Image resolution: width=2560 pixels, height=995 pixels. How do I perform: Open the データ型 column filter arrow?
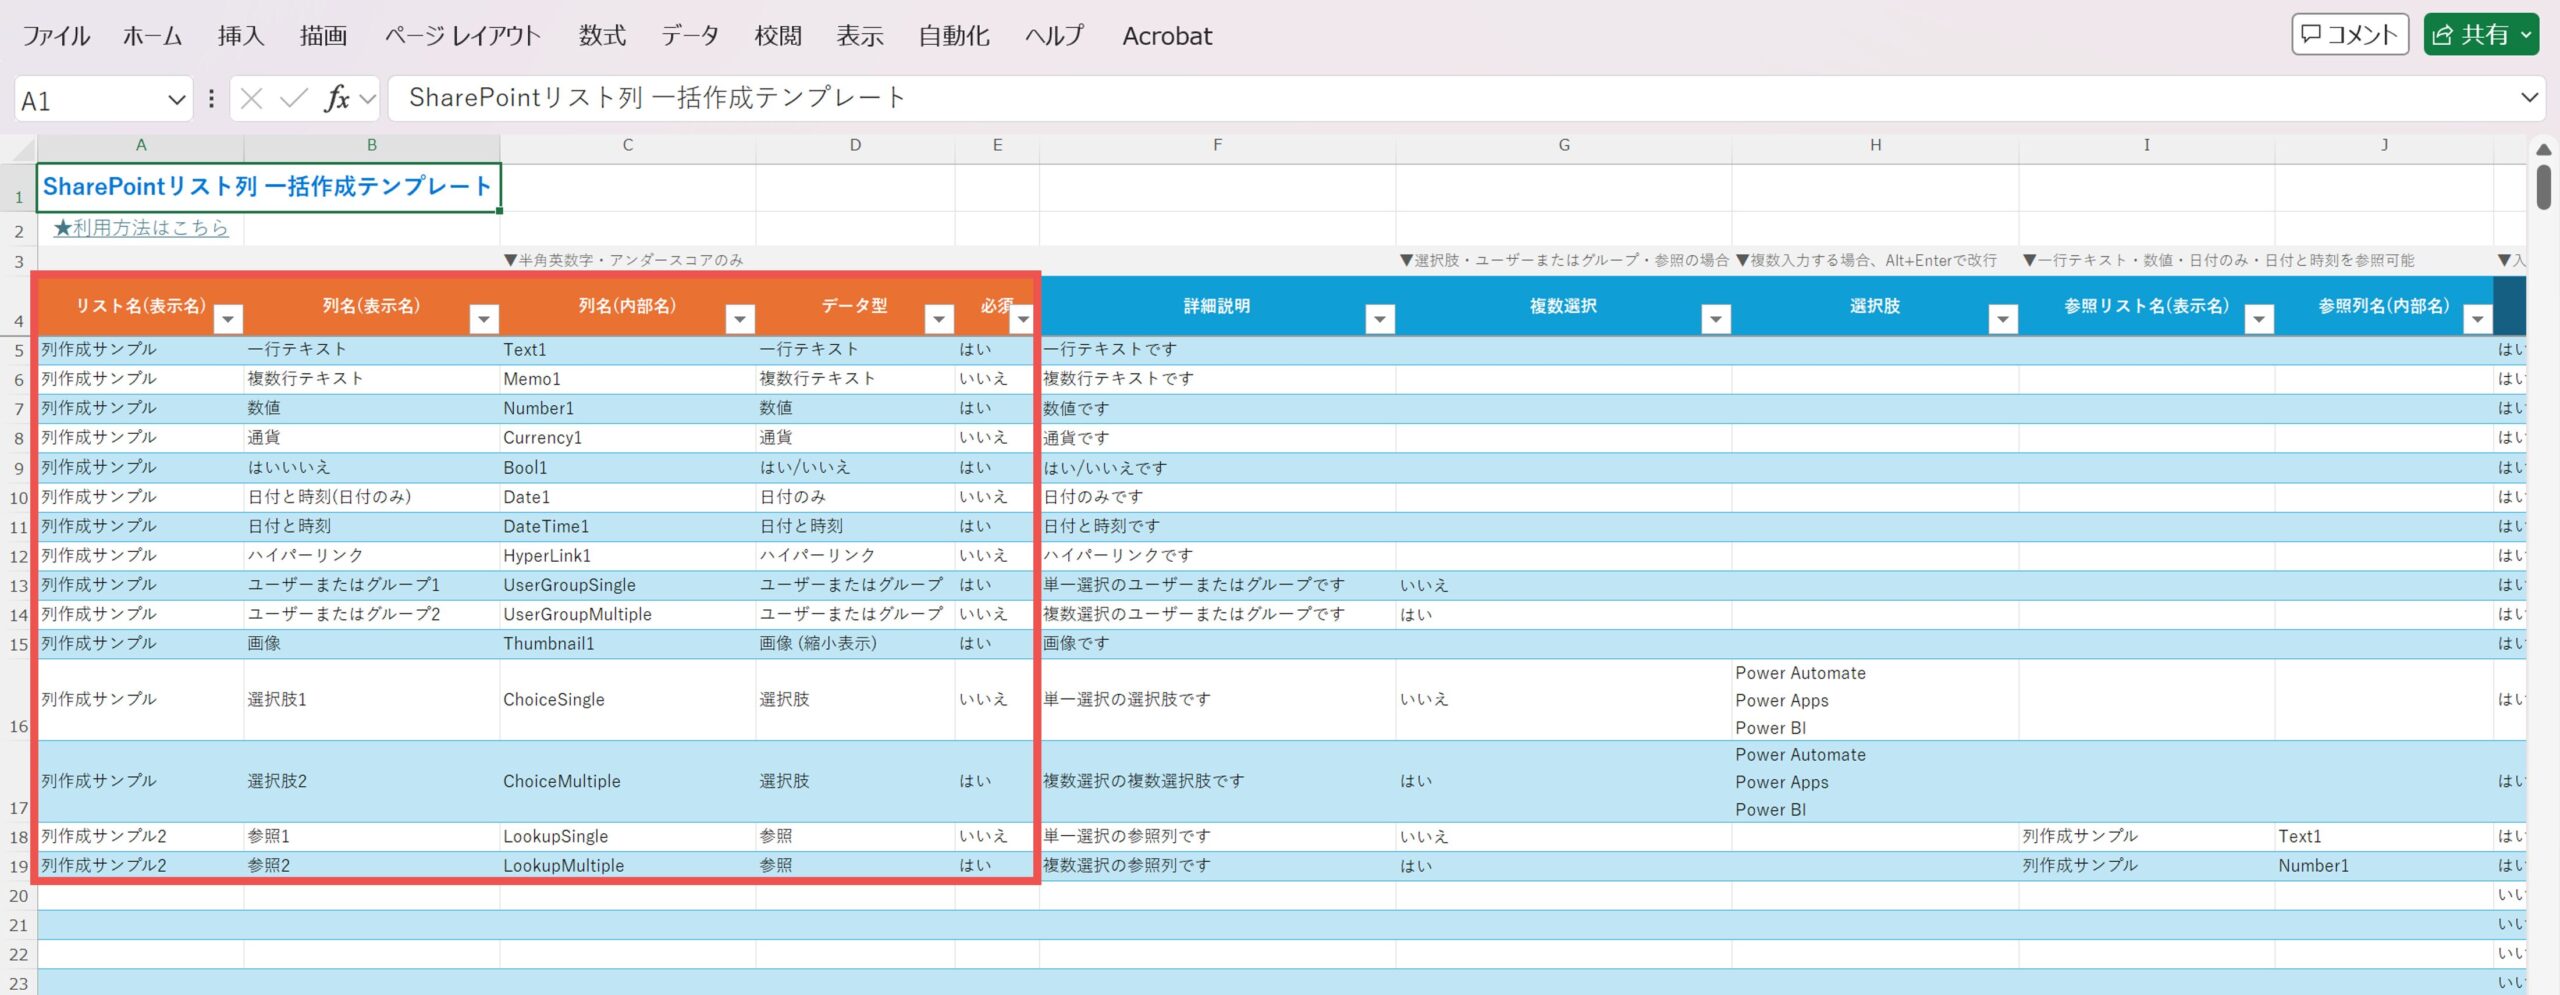(939, 319)
